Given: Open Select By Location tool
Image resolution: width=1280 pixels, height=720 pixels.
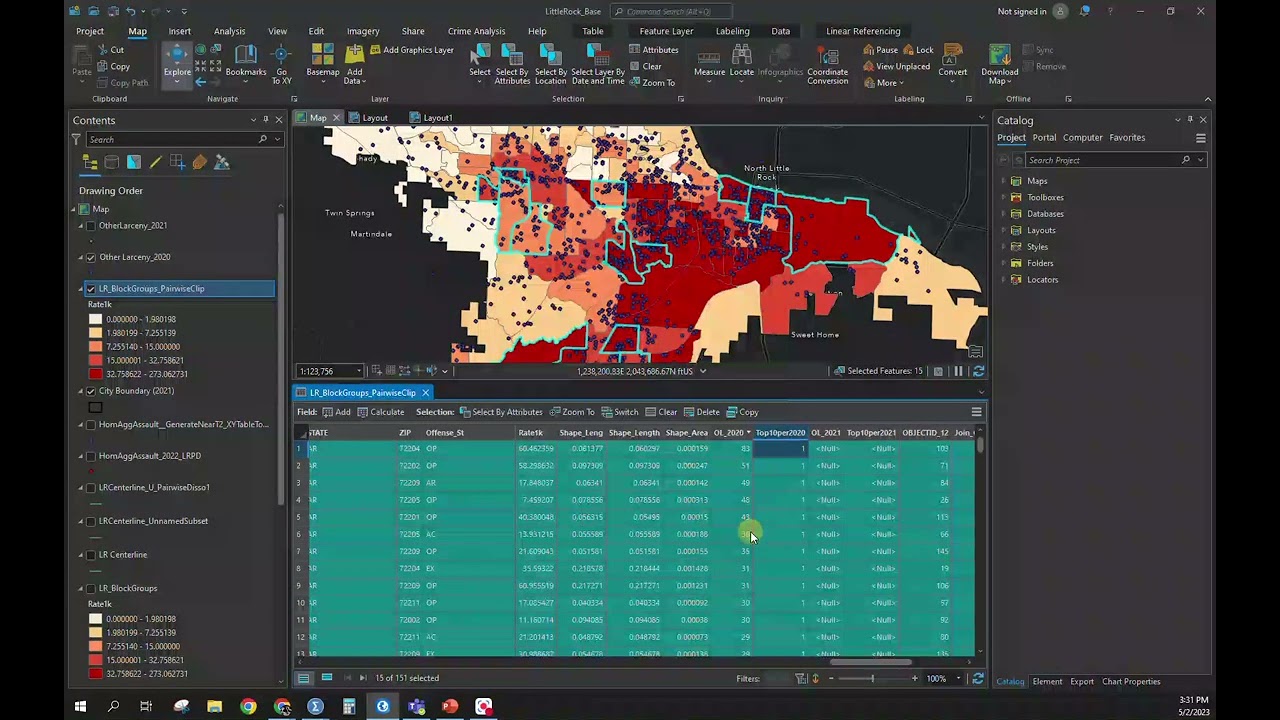Looking at the screenshot, I should click(x=550, y=64).
